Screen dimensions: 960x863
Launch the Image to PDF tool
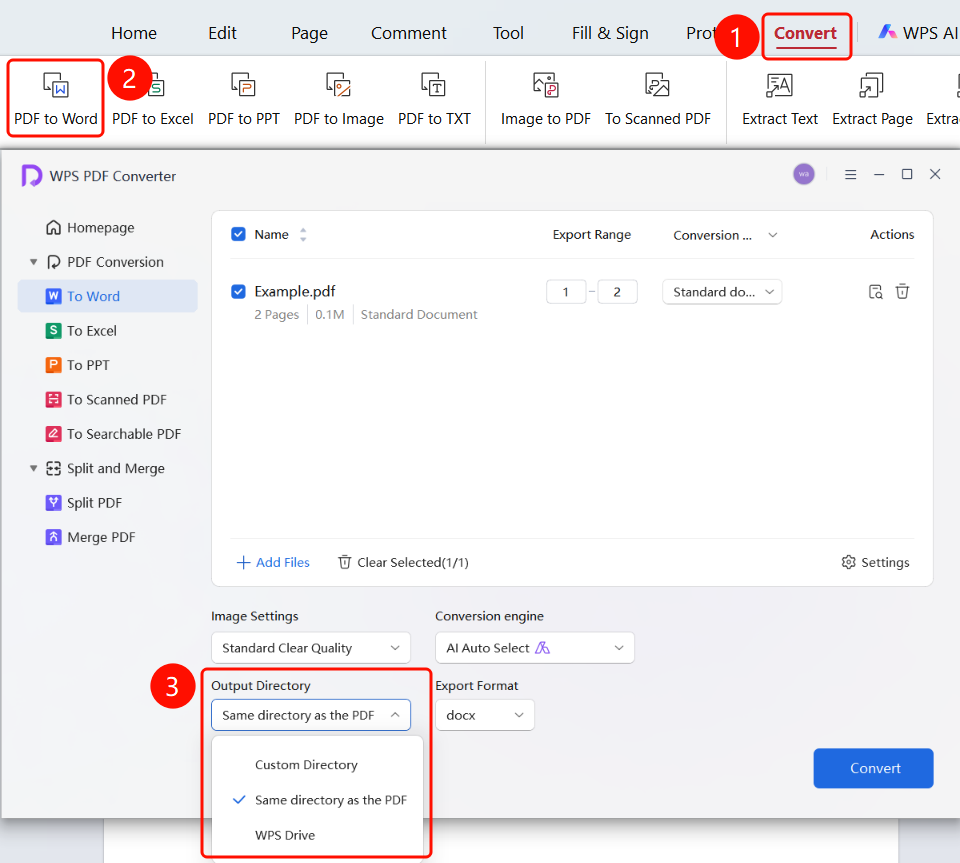[x=546, y=98]
